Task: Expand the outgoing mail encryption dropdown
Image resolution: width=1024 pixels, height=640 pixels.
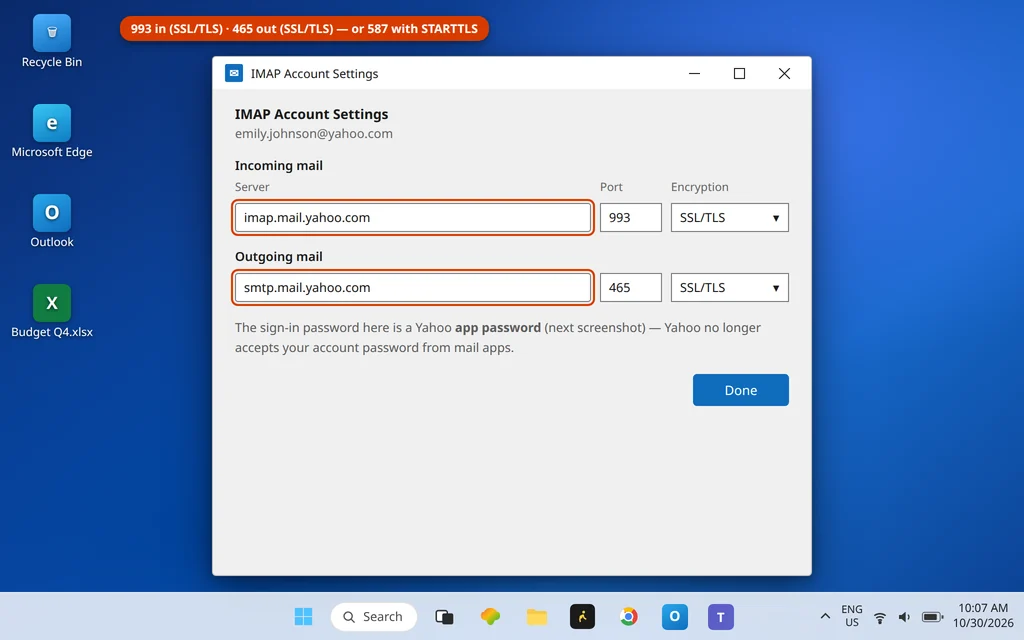Action: click(x=729, y=287)
